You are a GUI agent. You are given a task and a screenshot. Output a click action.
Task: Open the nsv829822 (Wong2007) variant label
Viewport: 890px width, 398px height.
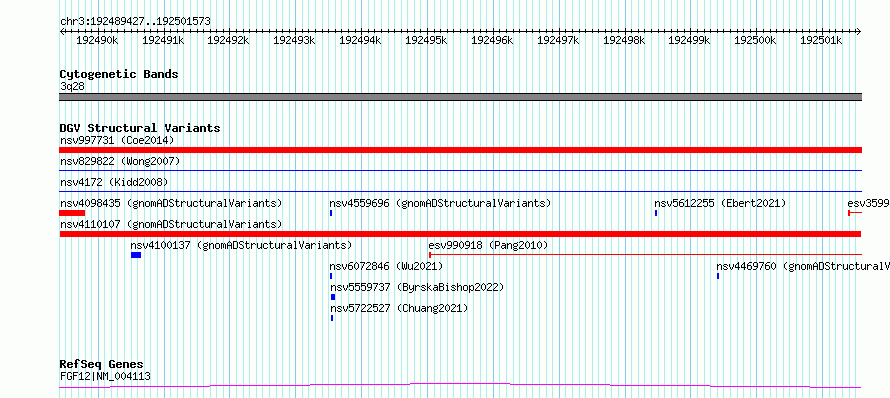pyautogui.click(x=120, y=162)
